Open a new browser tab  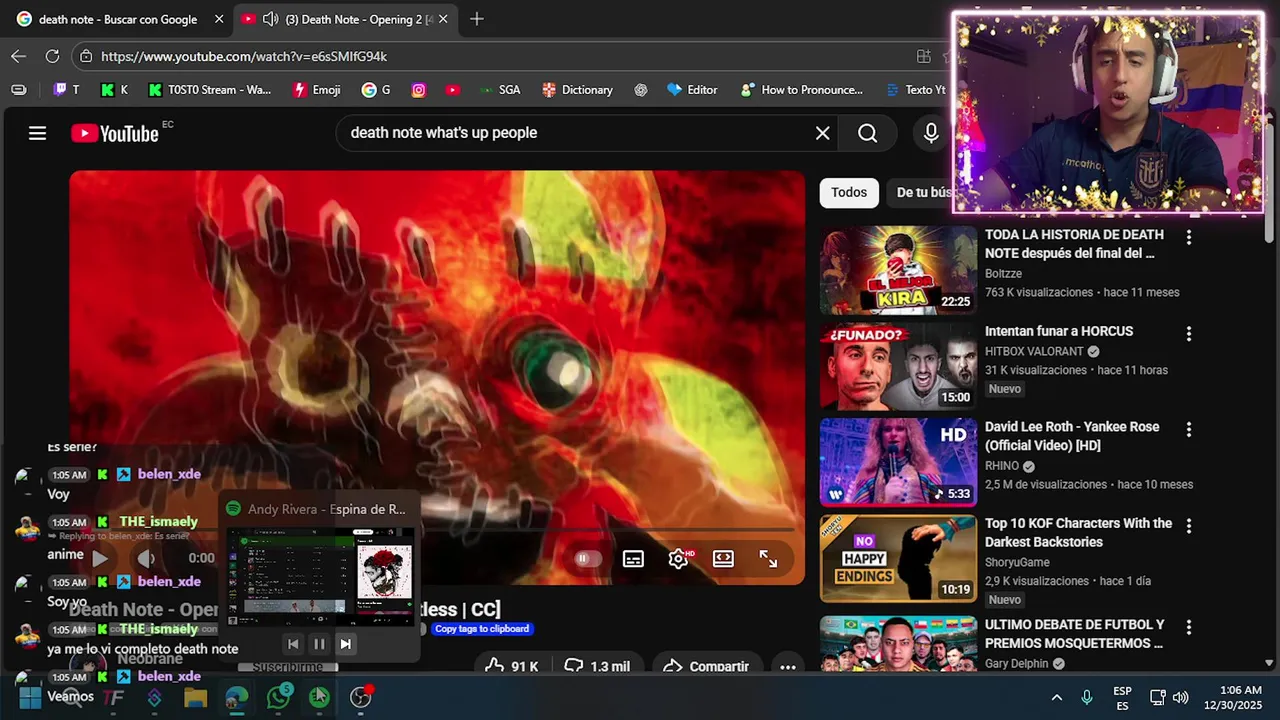(477, 19)
